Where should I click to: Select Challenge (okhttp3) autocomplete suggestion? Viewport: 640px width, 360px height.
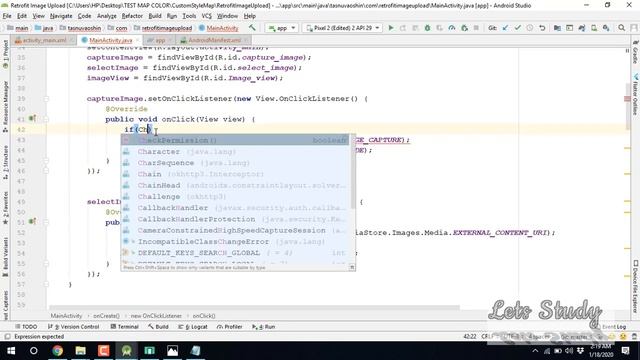pyautogui.click(x=235, y=196)
